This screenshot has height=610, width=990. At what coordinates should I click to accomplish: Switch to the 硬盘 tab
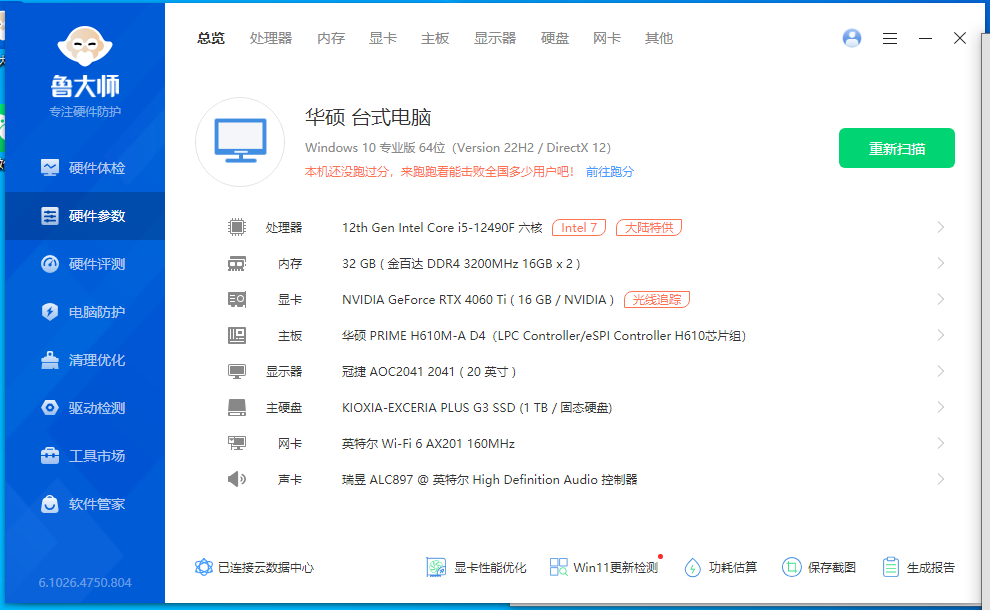pos(555,39)
